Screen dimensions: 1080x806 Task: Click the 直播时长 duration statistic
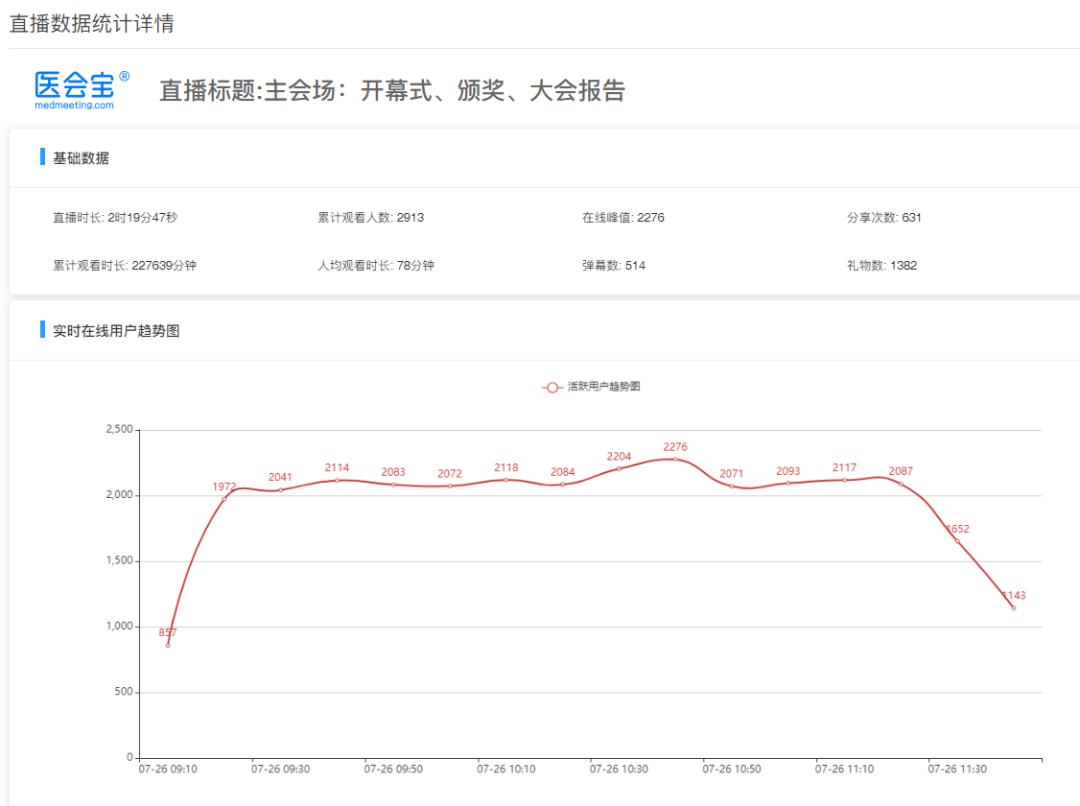(114, 217)
